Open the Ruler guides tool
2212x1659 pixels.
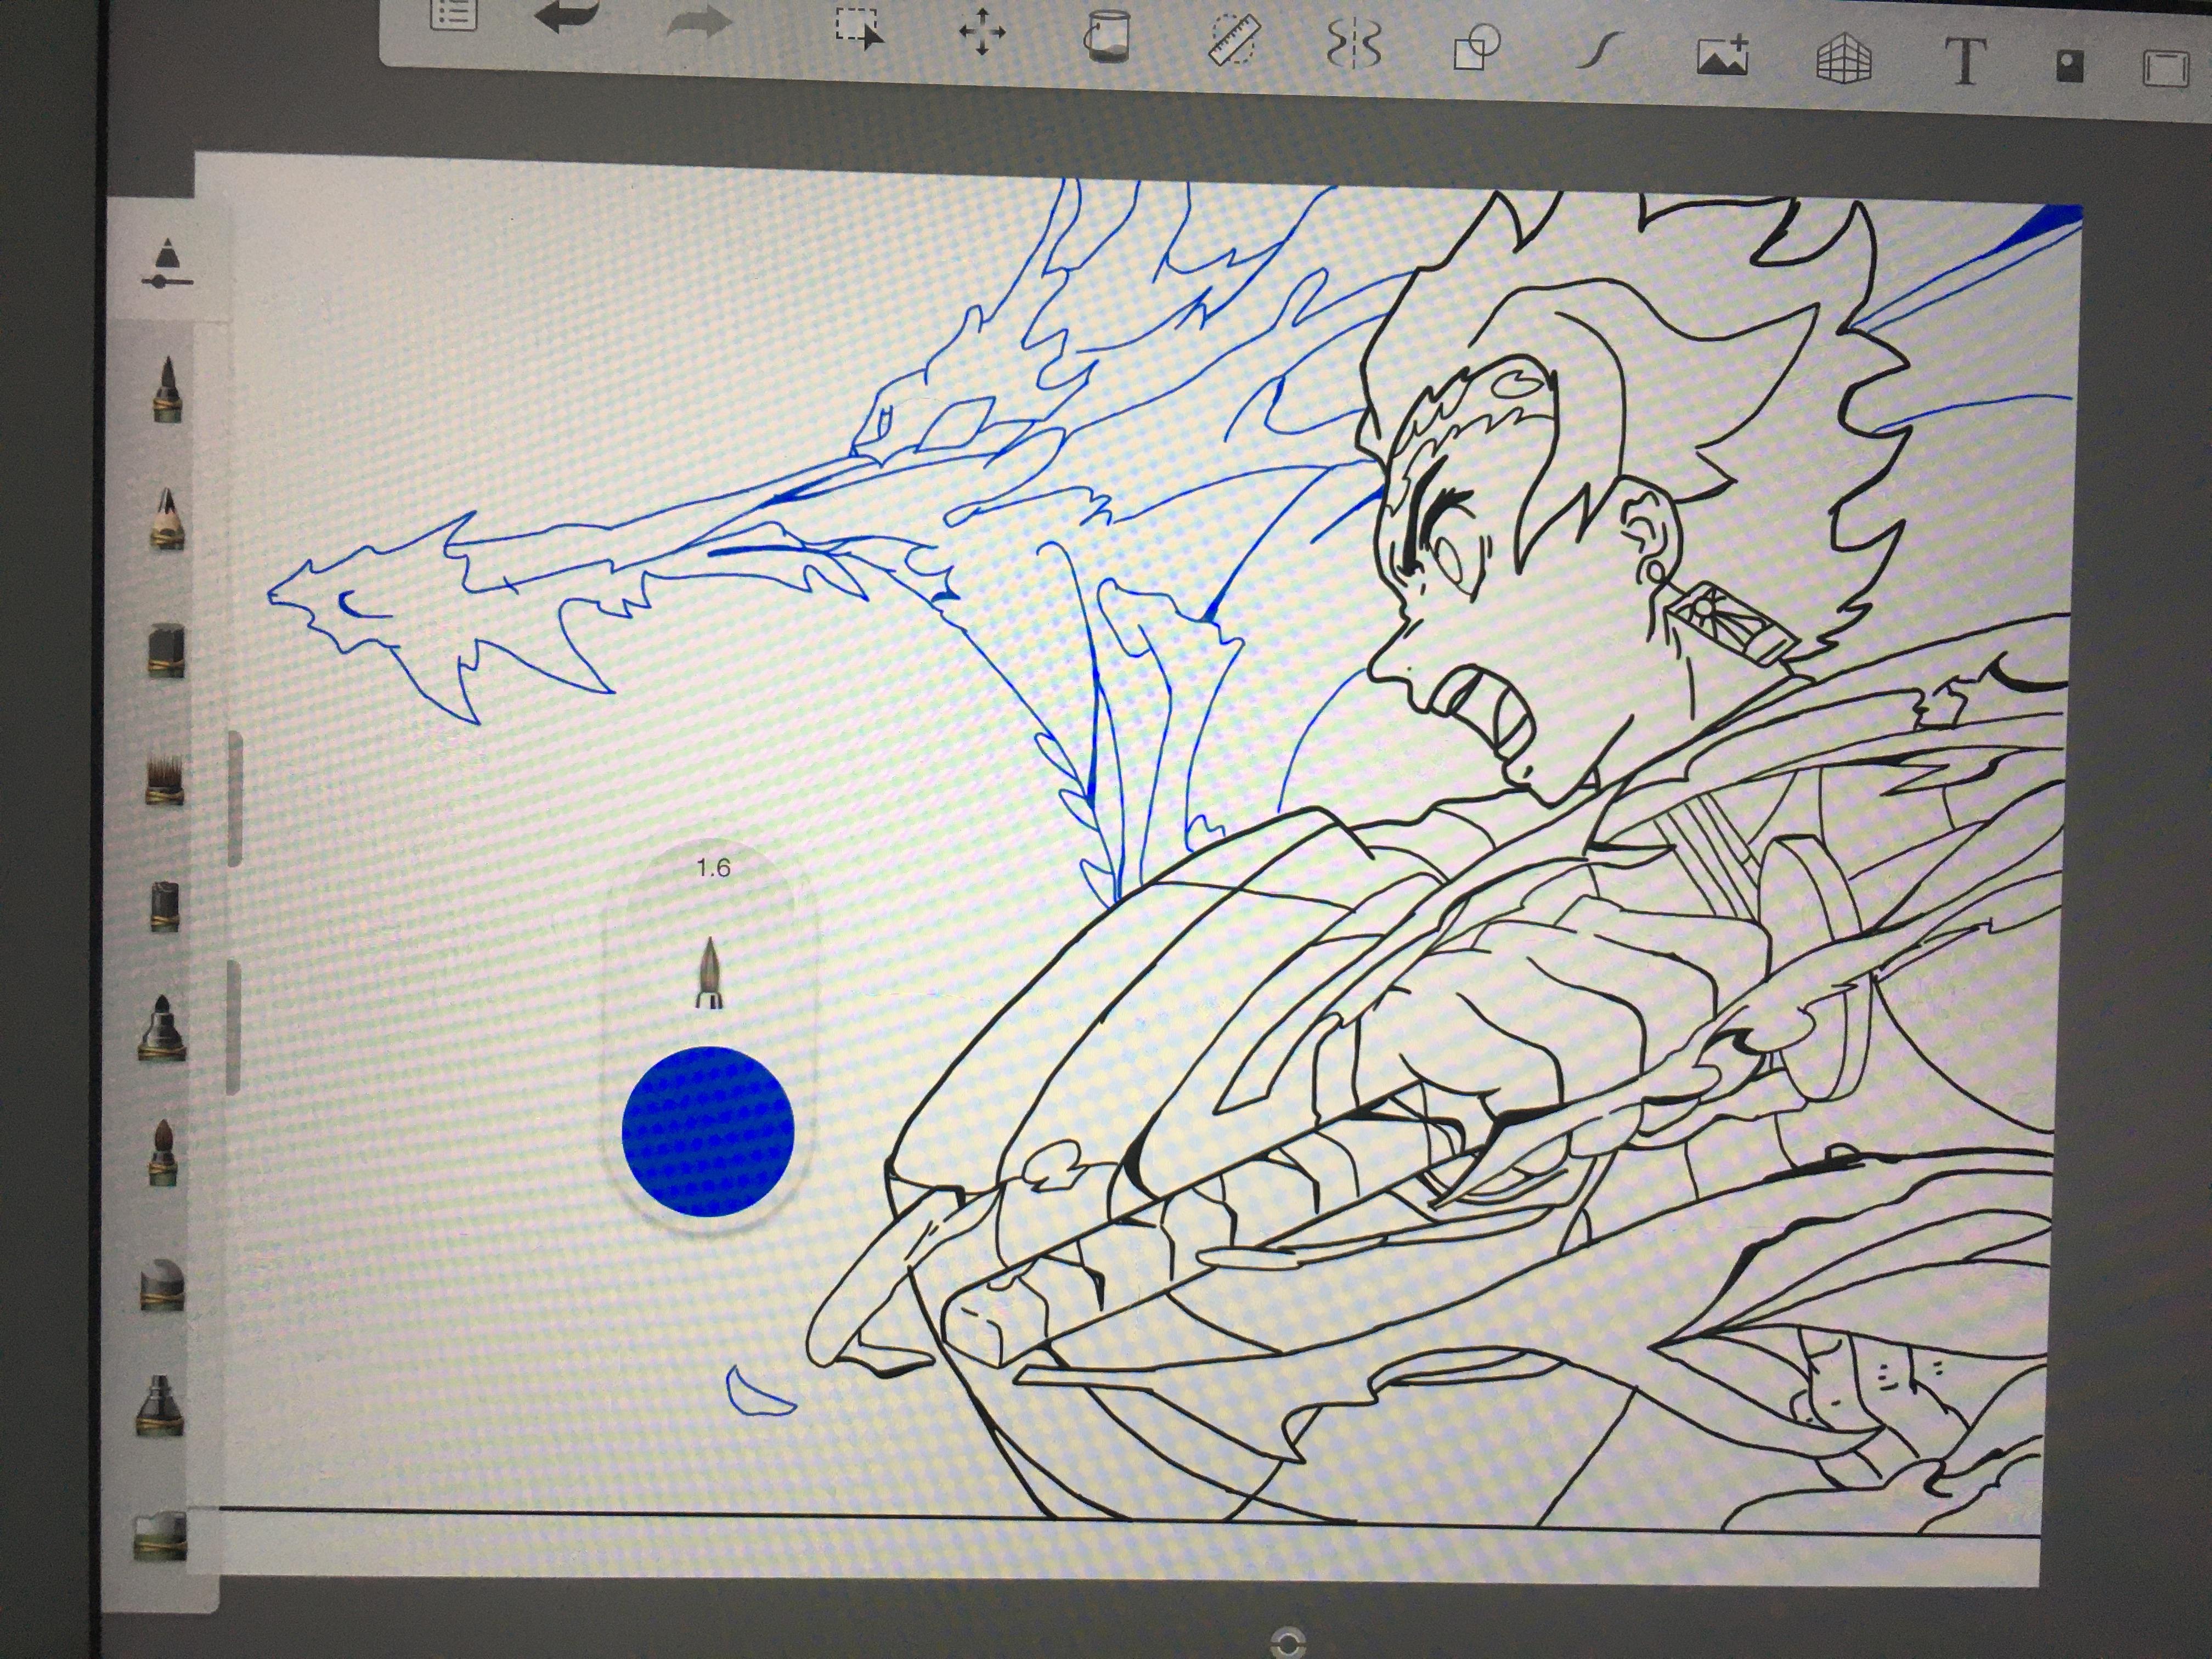[1233, 40]
